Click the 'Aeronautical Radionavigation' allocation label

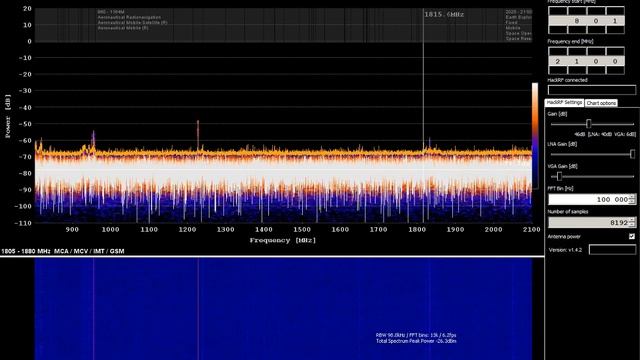(x=129, y=18)
